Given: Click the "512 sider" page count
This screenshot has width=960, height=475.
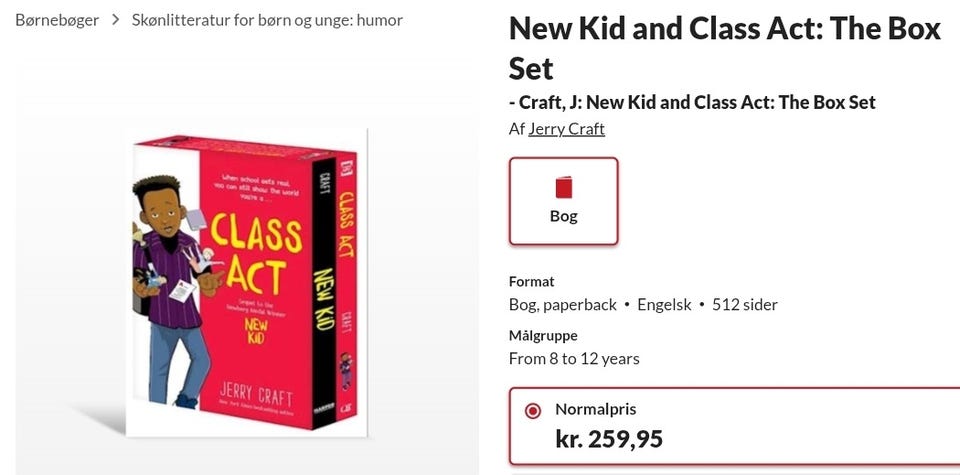Looking at the screenshot, I should tap(744, 305).
